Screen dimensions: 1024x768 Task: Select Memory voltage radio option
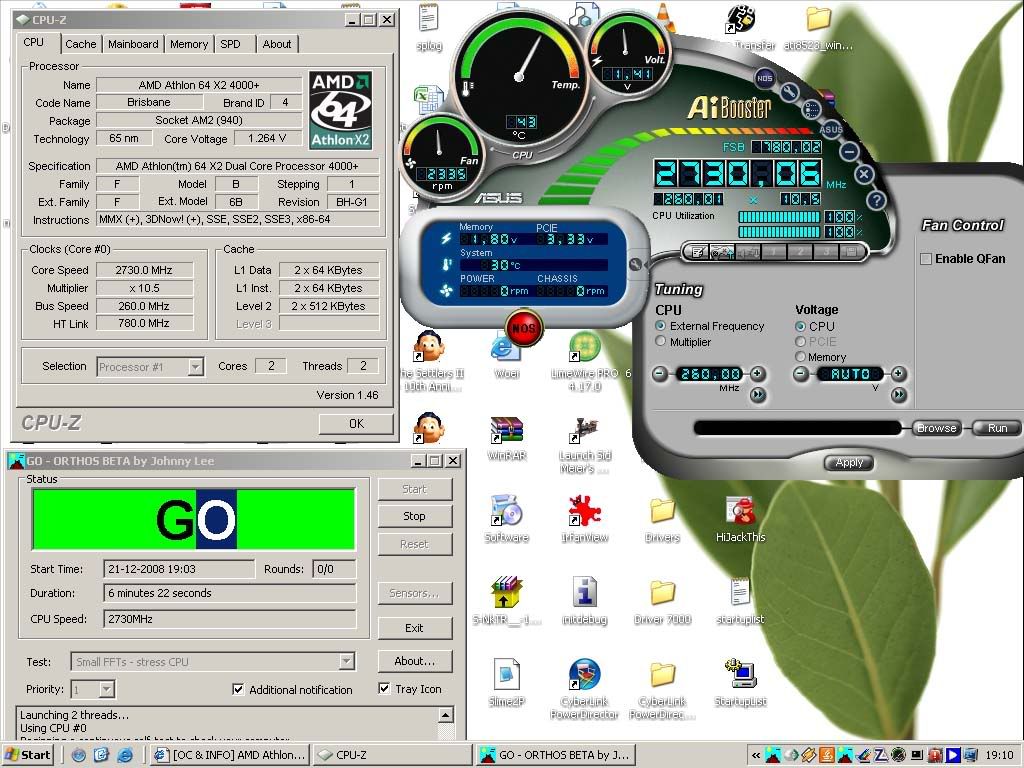point(800,357)
